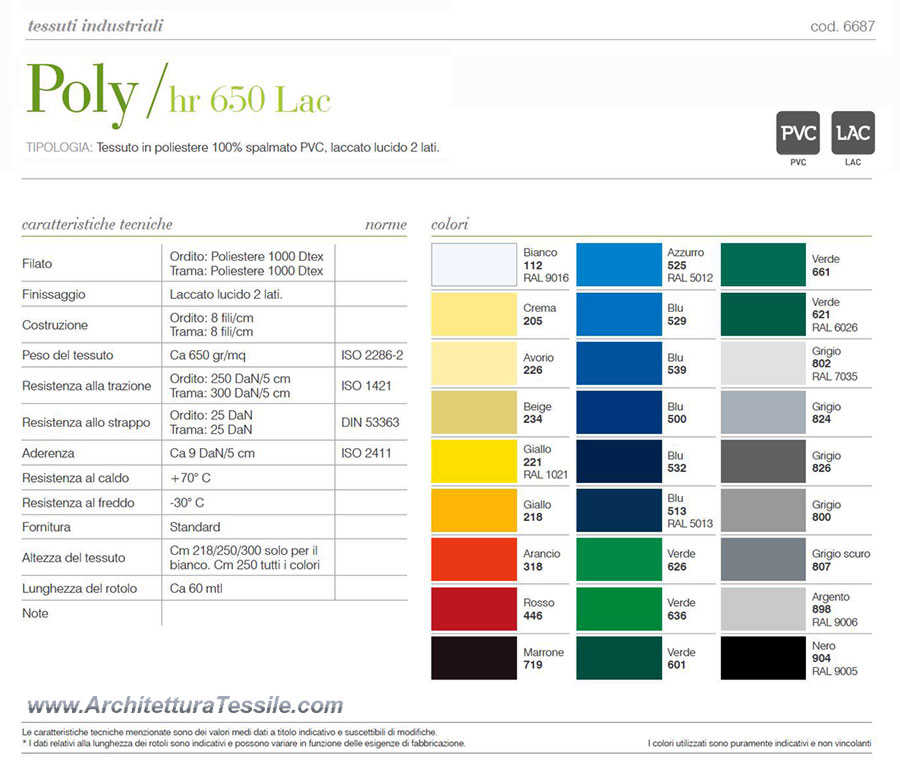Select the Beige 234 swatch

pos(474,412)
